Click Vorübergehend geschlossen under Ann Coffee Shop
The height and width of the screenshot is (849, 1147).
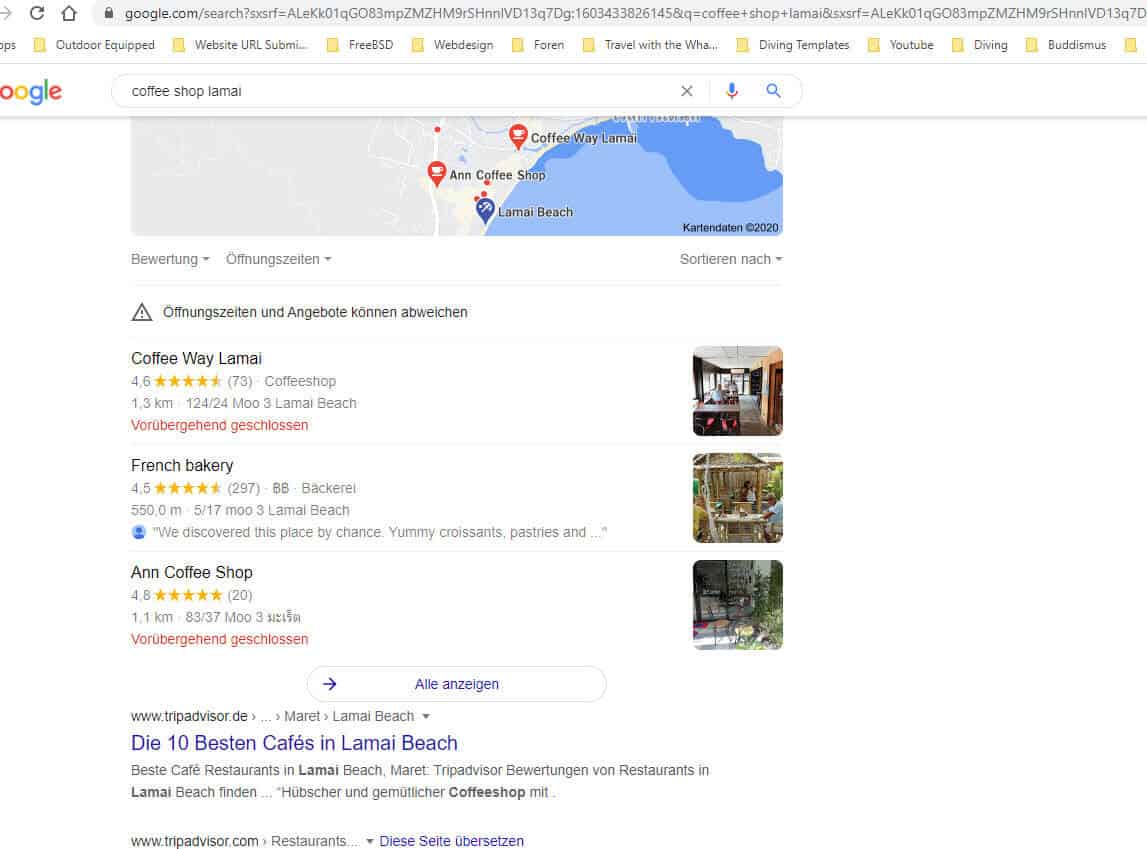(219, 638)
